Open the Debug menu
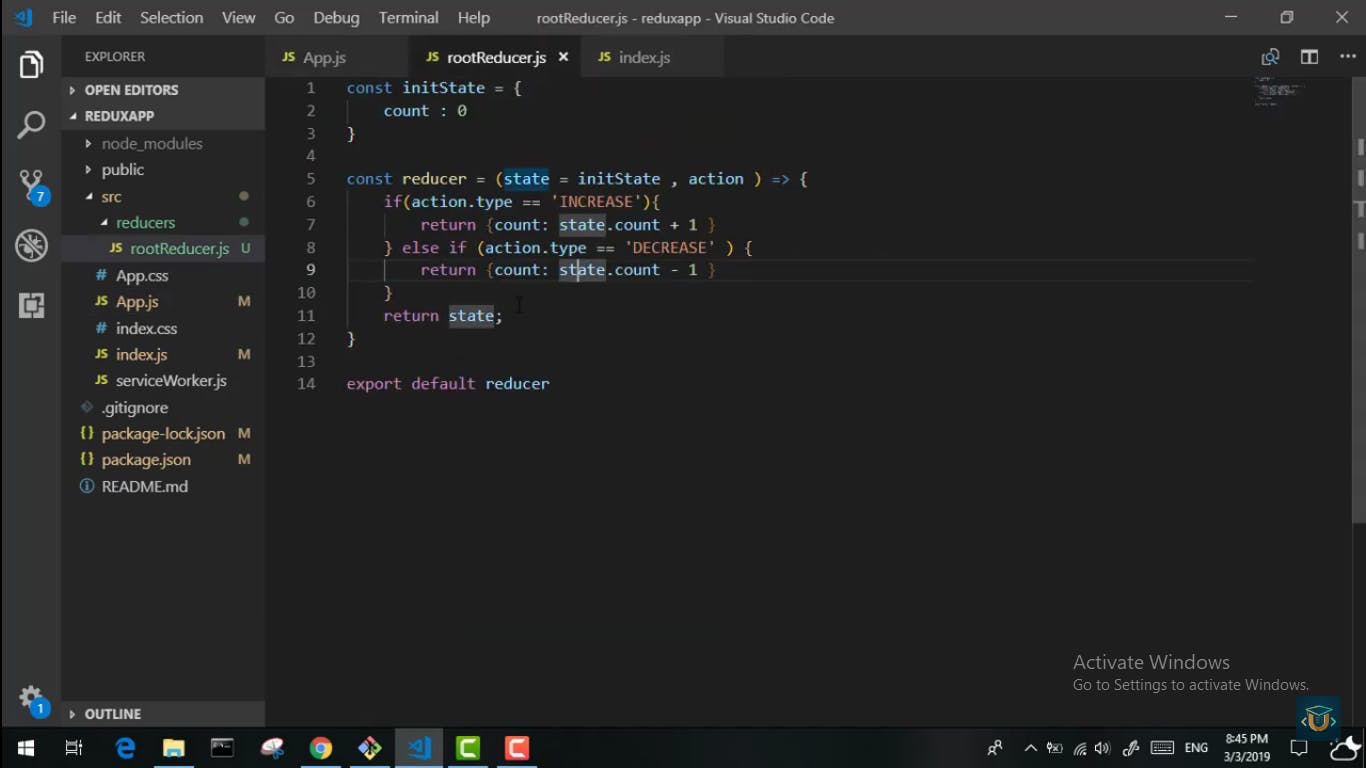Image resolution: width=1366 pixels, height=768 pixels. [336, 18]
